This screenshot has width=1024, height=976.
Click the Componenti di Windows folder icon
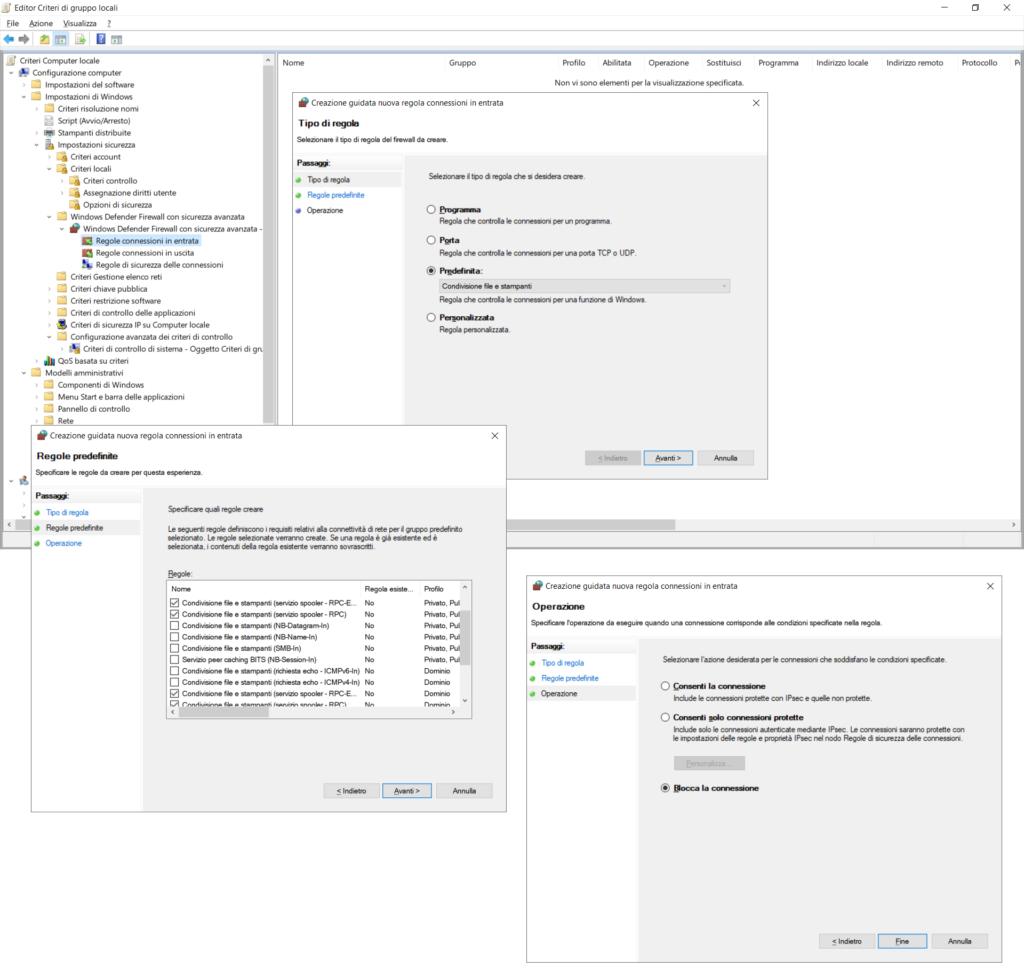tap(49, 385)
